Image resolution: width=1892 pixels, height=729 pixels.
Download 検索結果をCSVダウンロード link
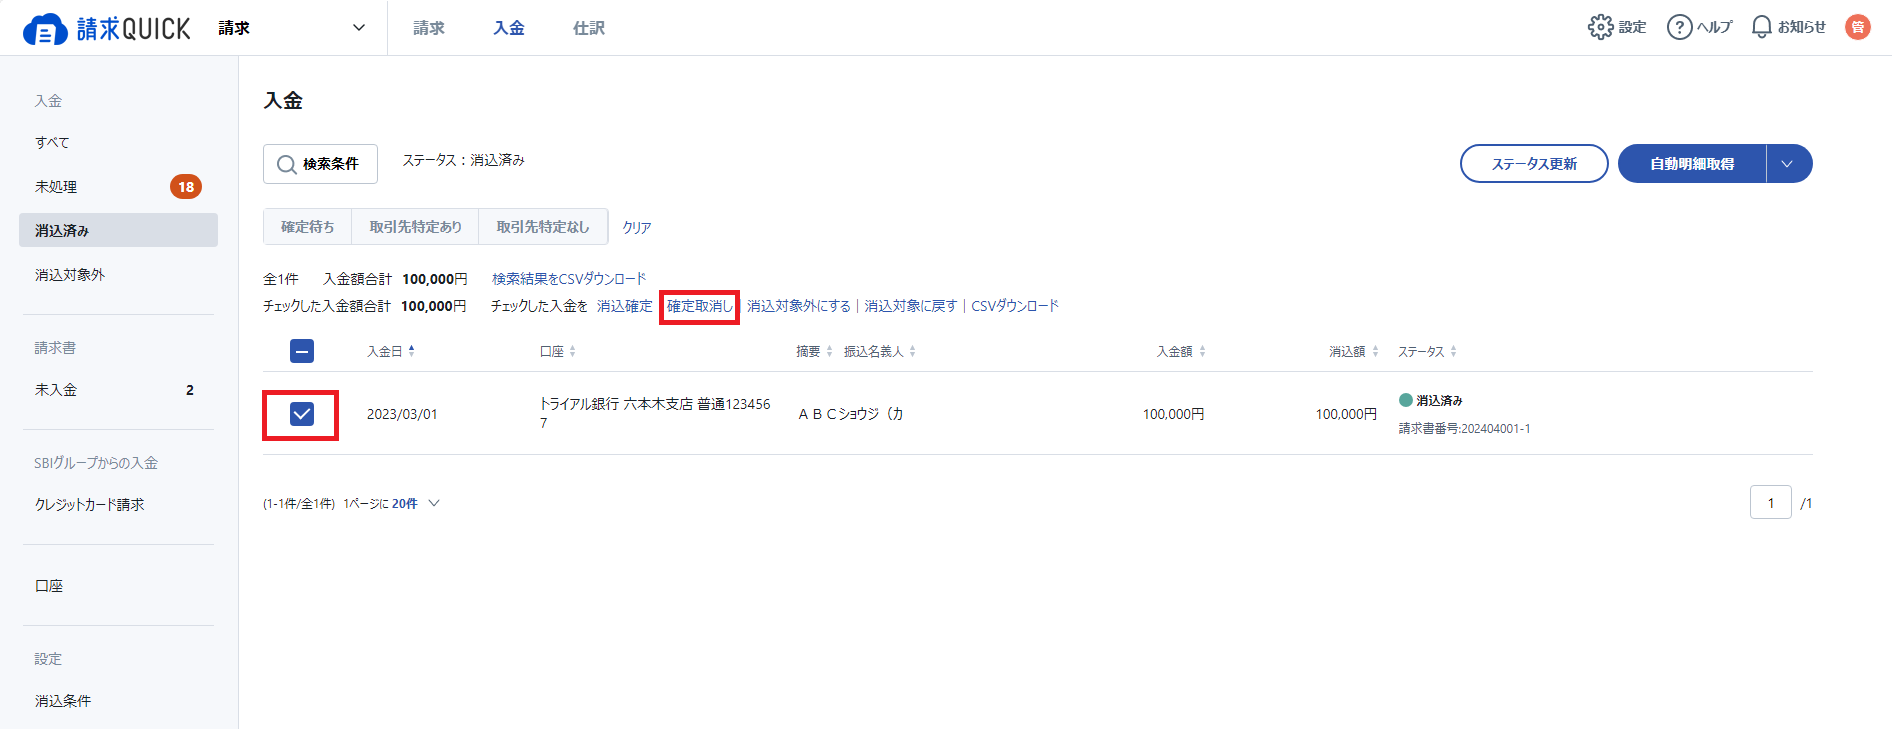point(569,279)
